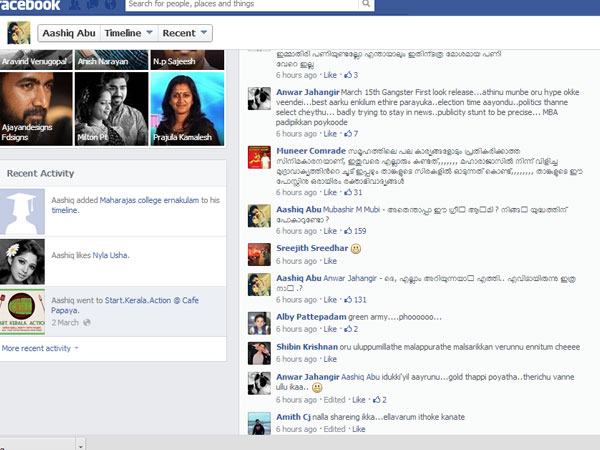Open Shibin Krishnan profile name

pos(307,347)
